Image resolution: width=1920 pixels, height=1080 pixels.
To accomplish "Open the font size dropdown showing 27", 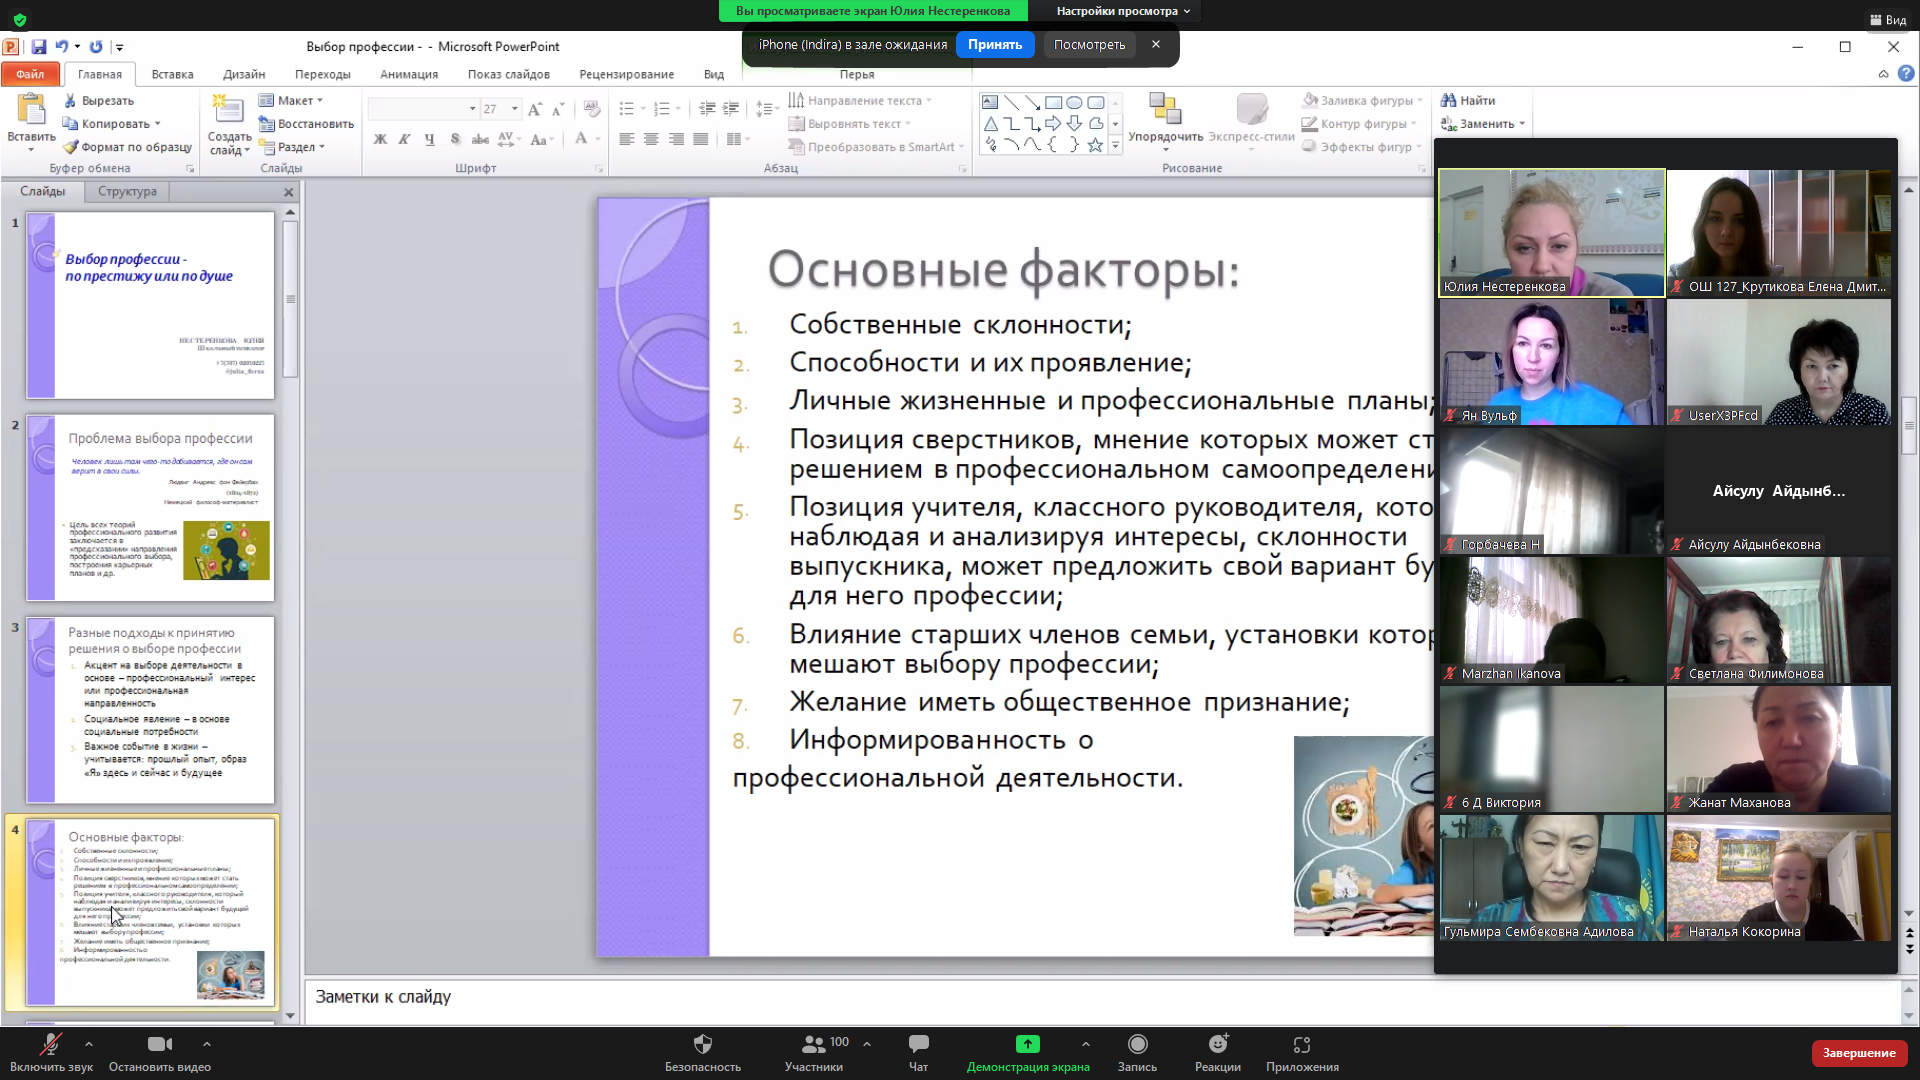I will click(514, 108).
